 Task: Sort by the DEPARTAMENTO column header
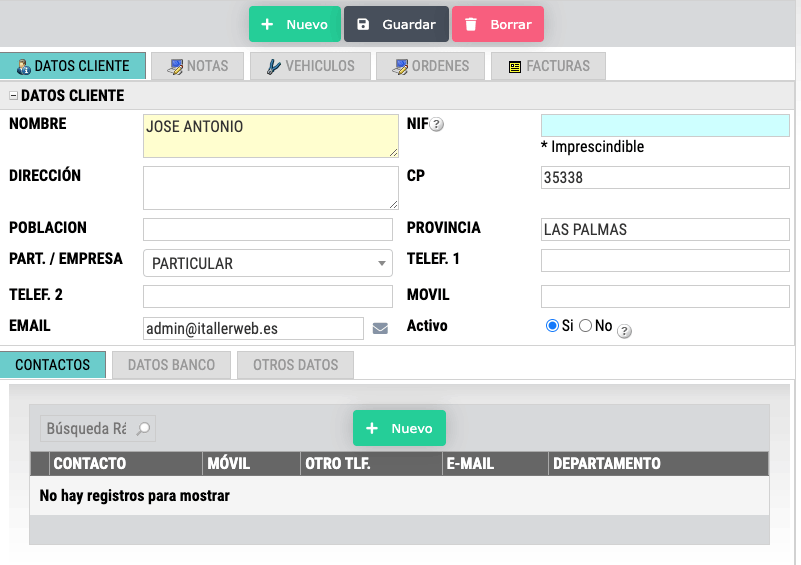coord(607,464)
